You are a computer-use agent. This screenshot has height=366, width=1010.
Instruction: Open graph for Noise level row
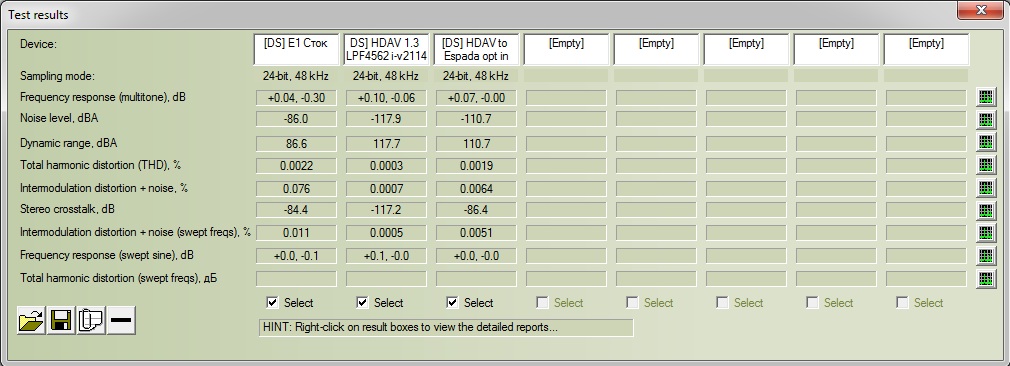(986, 119)
